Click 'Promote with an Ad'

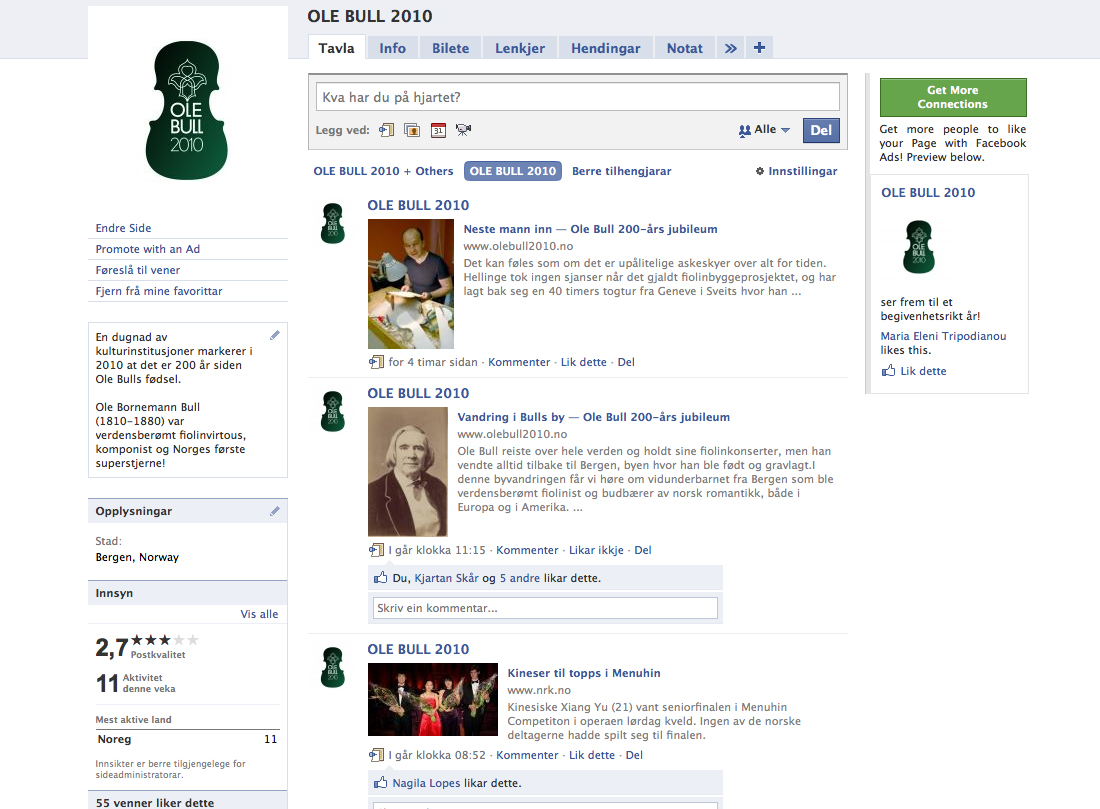coord(147,249)
